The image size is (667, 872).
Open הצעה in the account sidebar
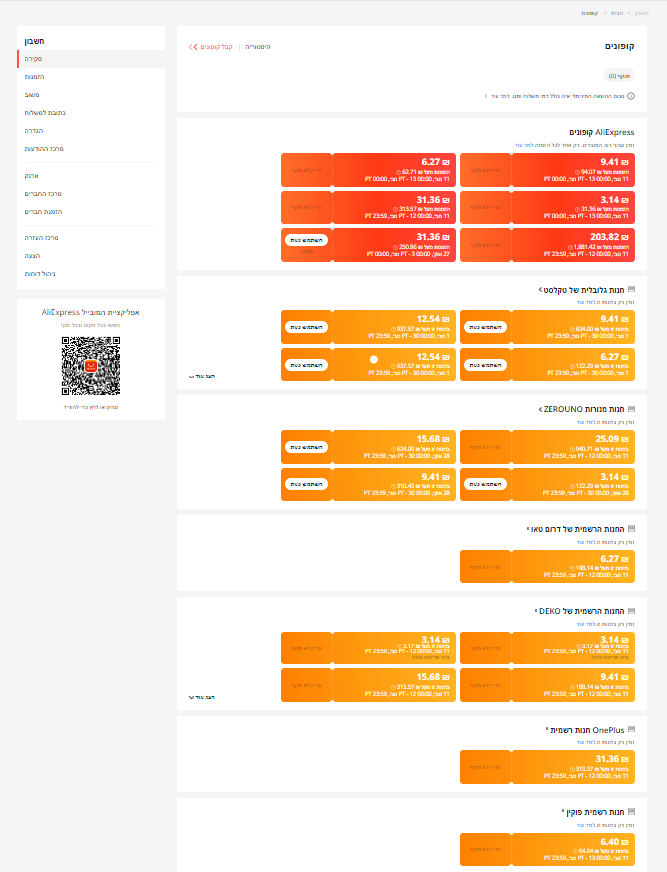(32, 256)
